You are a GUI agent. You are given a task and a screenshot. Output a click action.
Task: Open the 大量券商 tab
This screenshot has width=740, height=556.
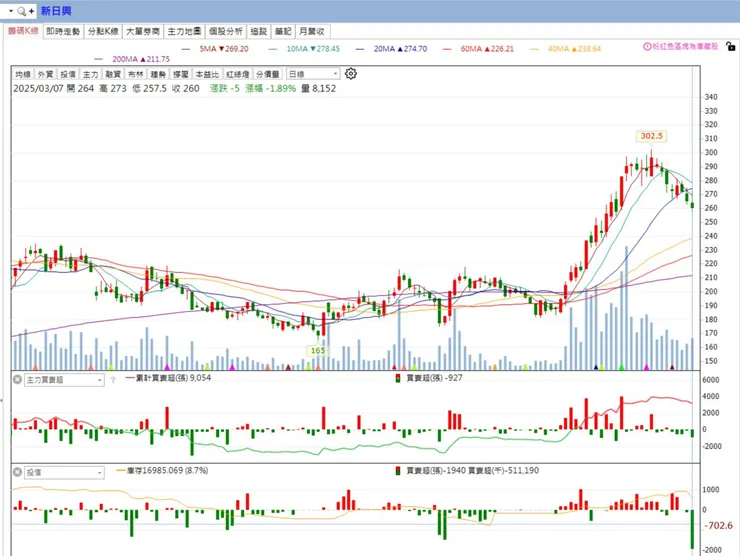pos(143,32)
